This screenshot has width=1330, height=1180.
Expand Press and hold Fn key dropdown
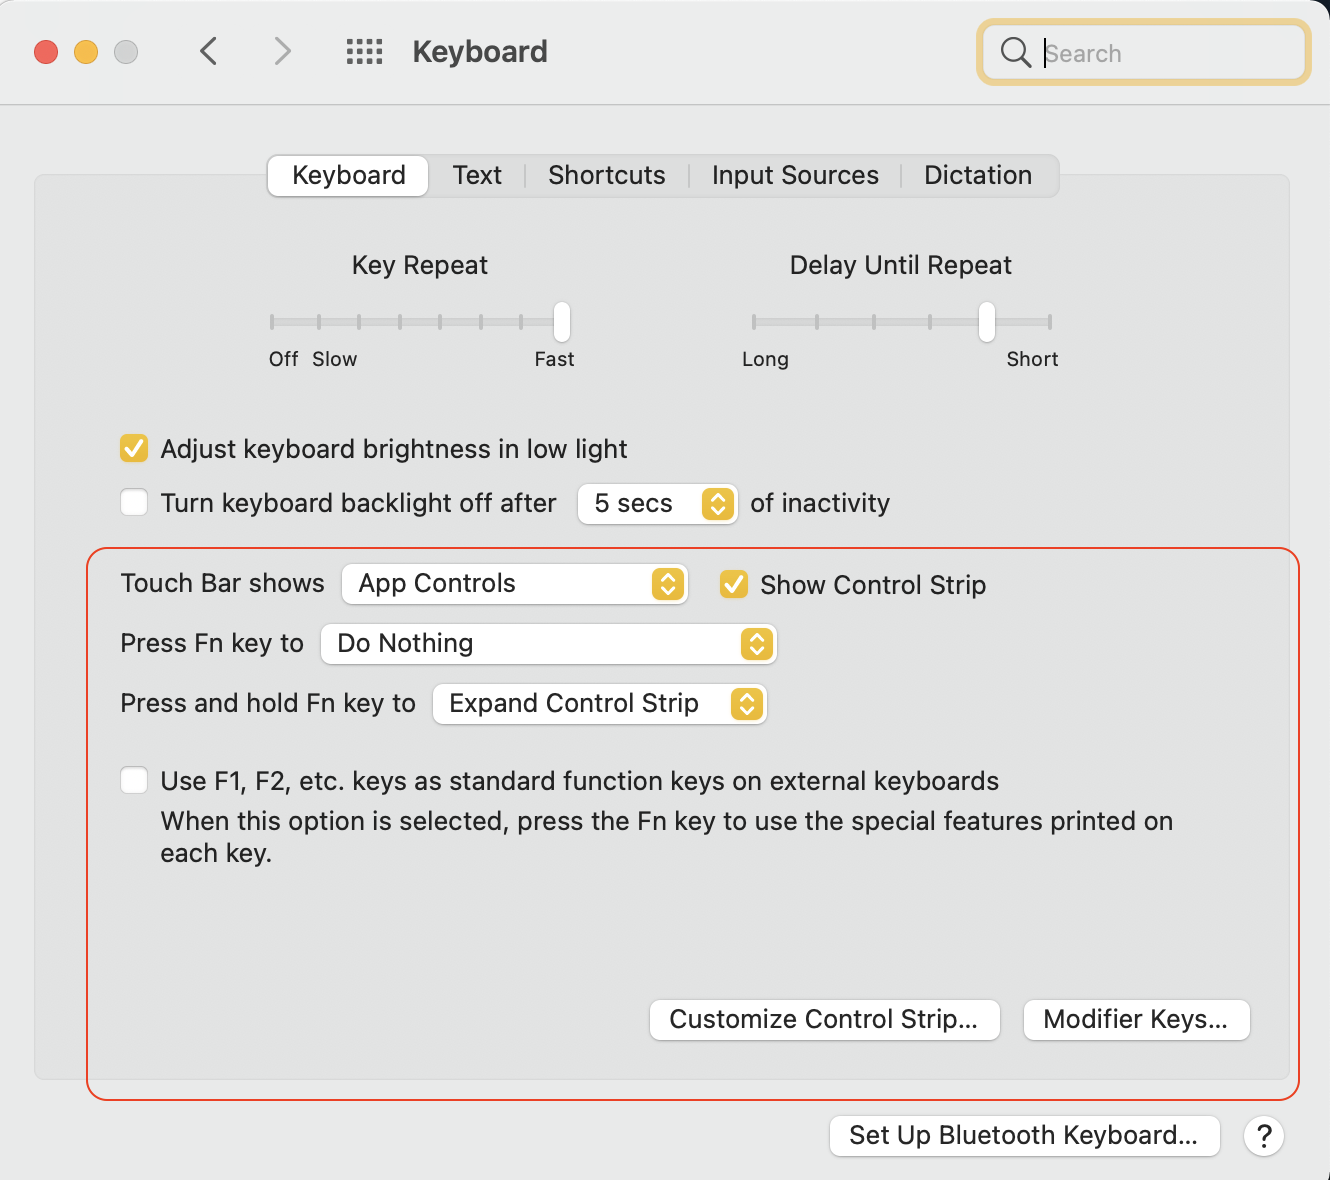click(x=599, y=704)
